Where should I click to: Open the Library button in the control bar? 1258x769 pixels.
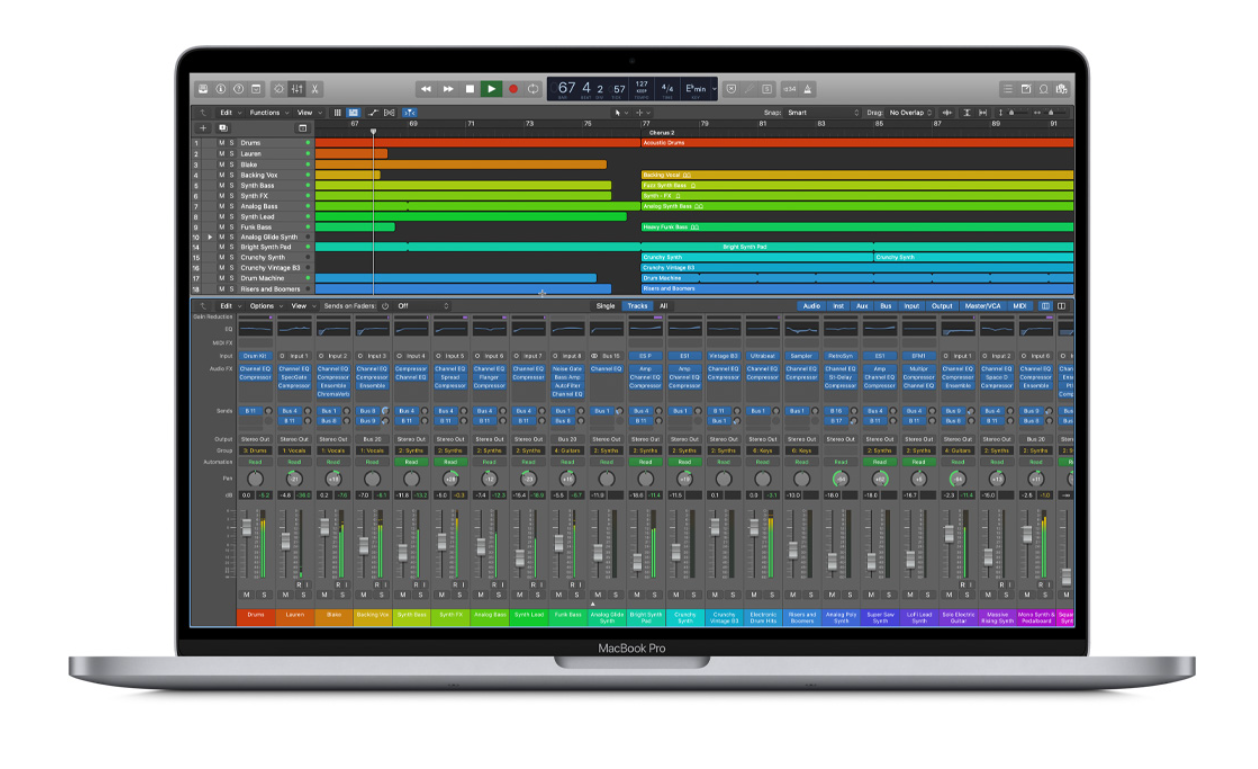click(203, 89)
